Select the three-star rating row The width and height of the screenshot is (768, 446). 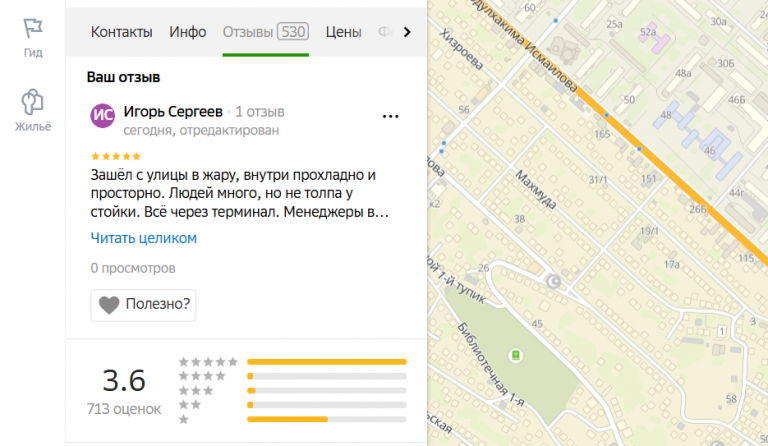292,391
